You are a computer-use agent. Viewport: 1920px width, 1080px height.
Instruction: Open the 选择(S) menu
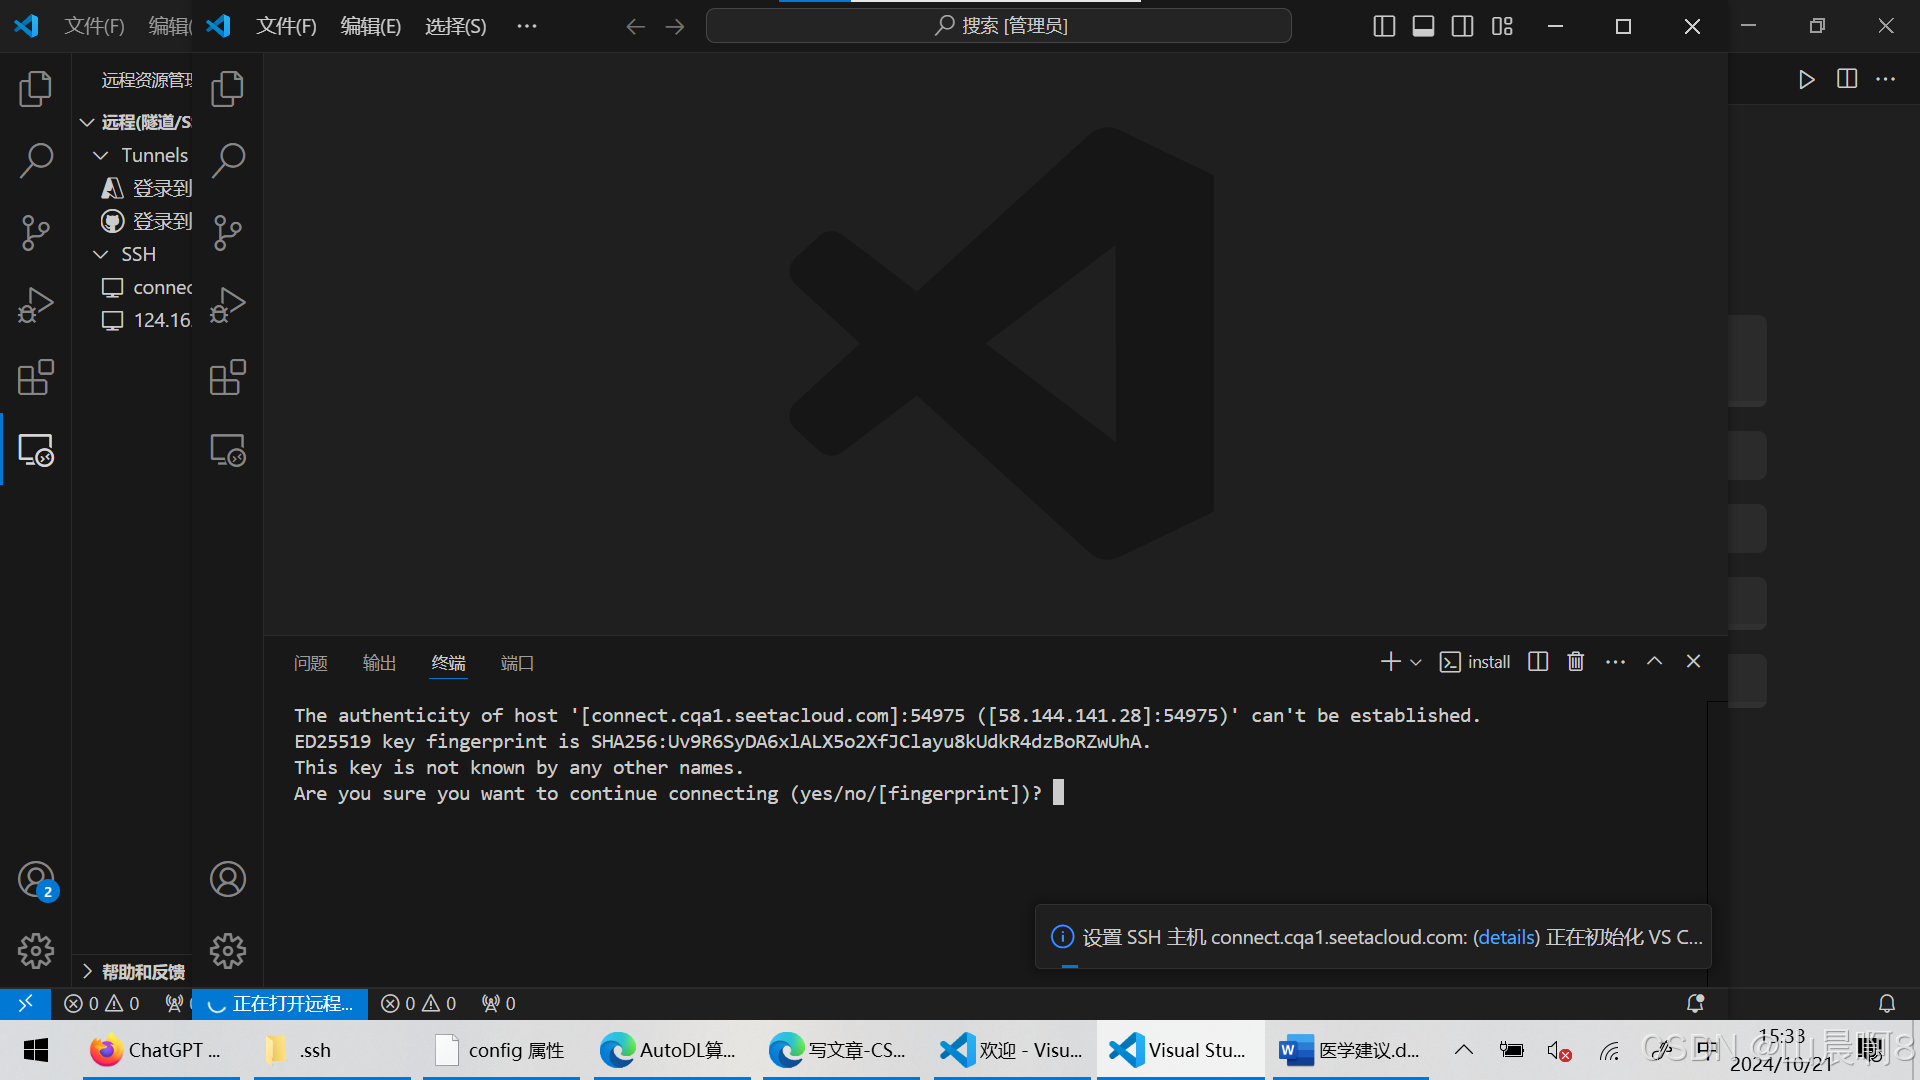(x=455, y=26)
